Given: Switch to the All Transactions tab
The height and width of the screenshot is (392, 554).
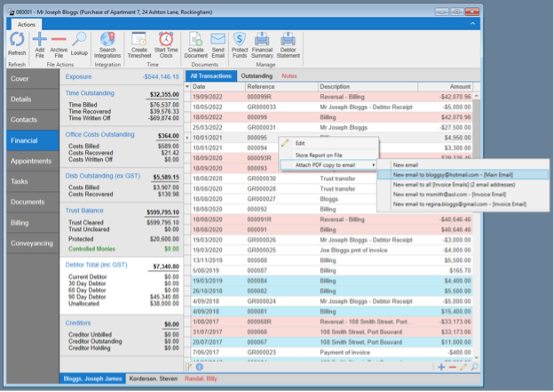Looking at the screenshot, I should tap(211, 76).
